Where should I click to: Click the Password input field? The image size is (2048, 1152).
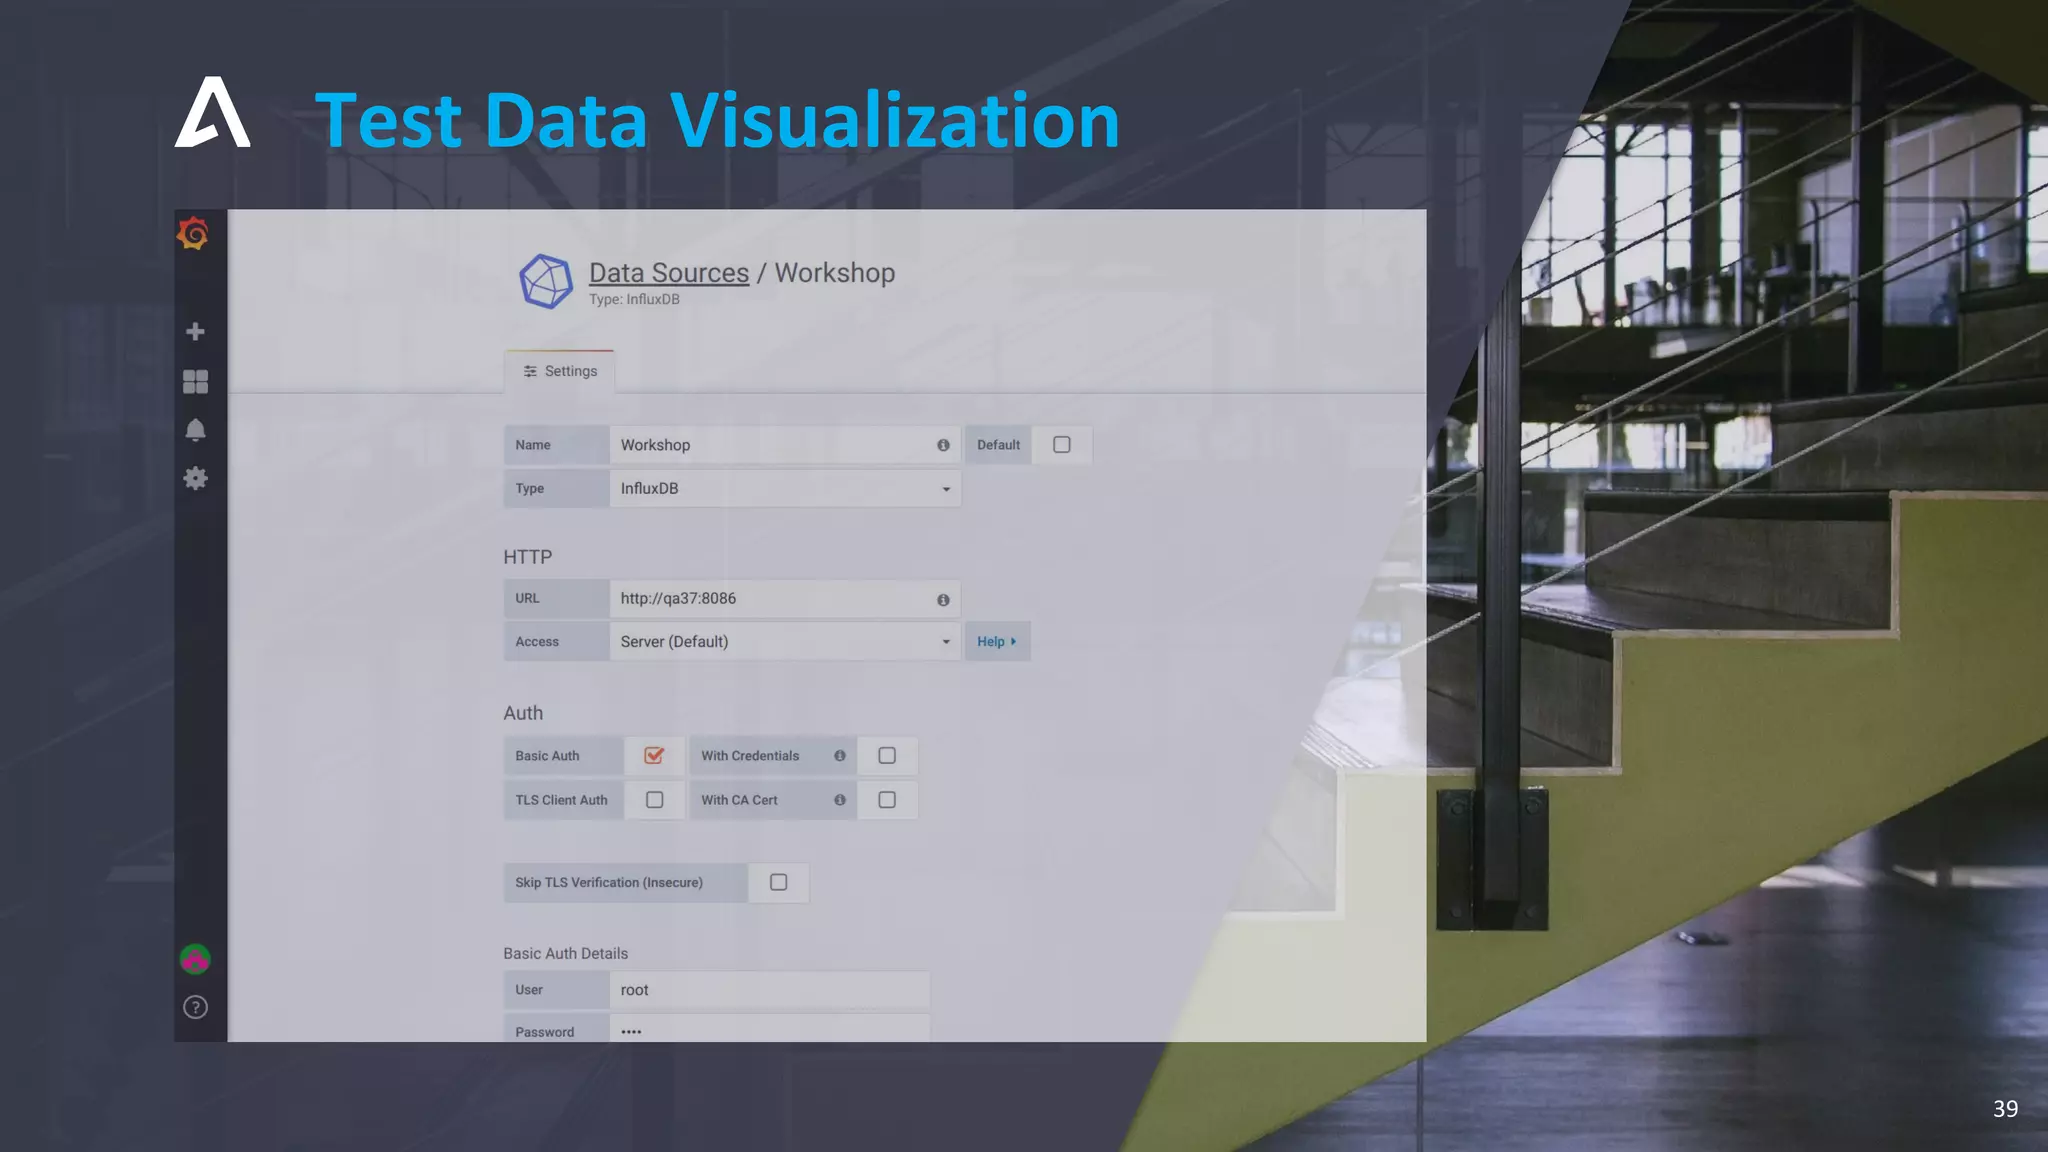coord(769,1029)
